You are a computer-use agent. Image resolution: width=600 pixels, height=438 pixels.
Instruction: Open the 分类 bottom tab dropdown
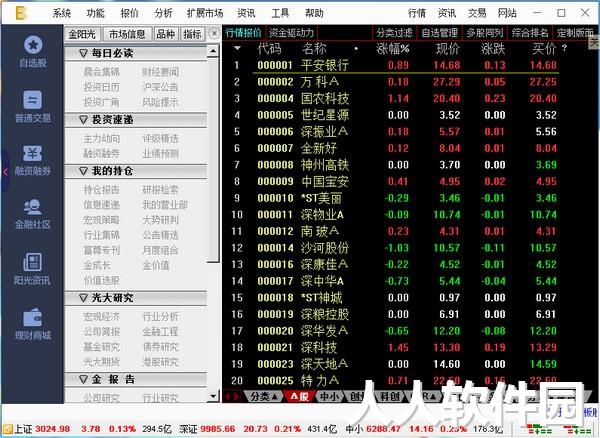click(264, 397)
